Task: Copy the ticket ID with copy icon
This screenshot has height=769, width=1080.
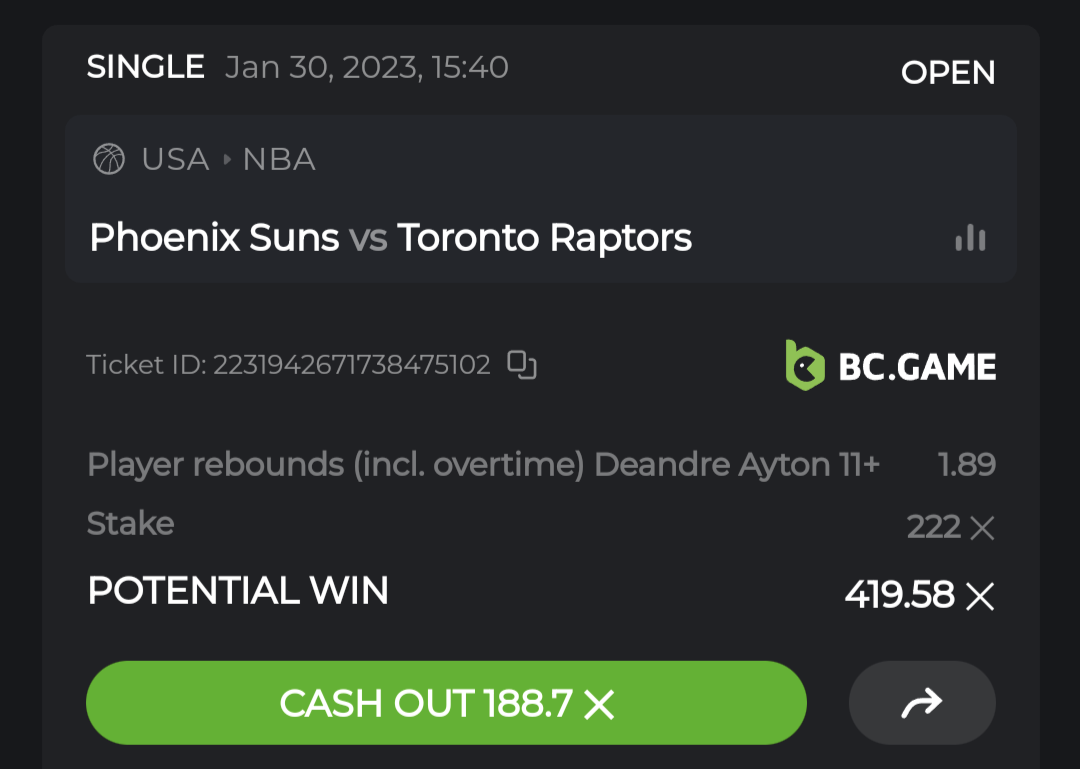Action: 522,365
